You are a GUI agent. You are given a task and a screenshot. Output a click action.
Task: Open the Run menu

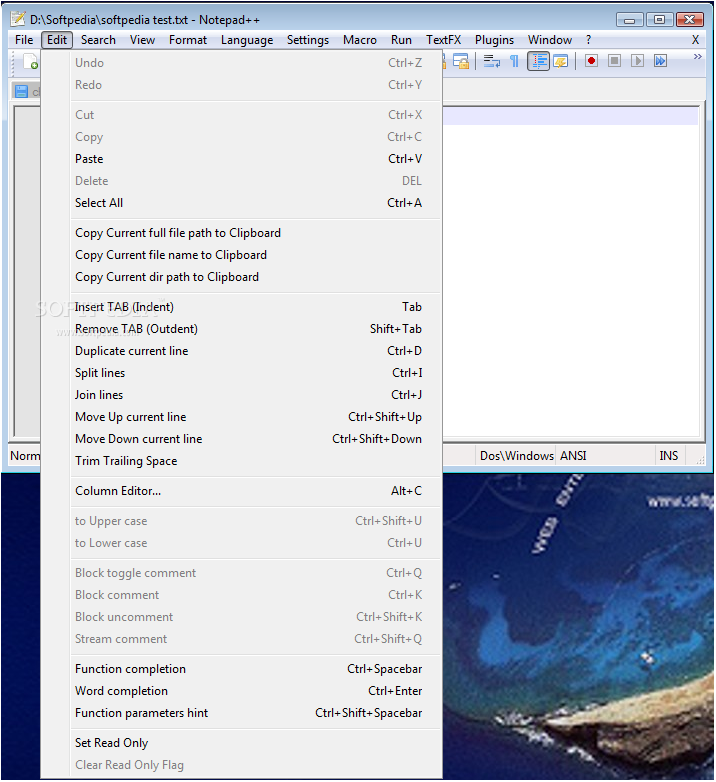[401, 40]
